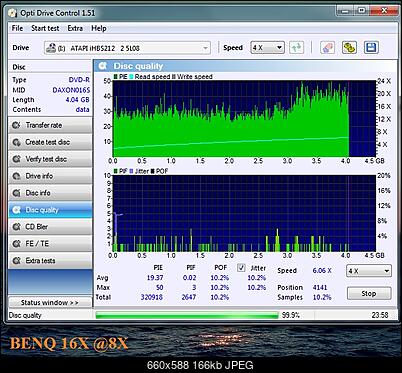
Task: Open the Extra tests panel
Action: point(50,261)
